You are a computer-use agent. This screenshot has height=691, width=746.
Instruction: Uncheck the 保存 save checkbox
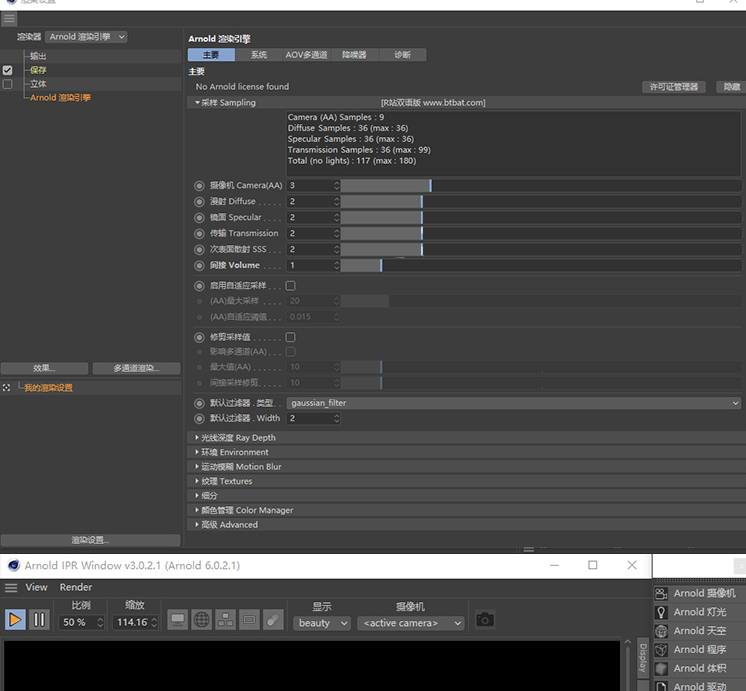tap(8, 70)
